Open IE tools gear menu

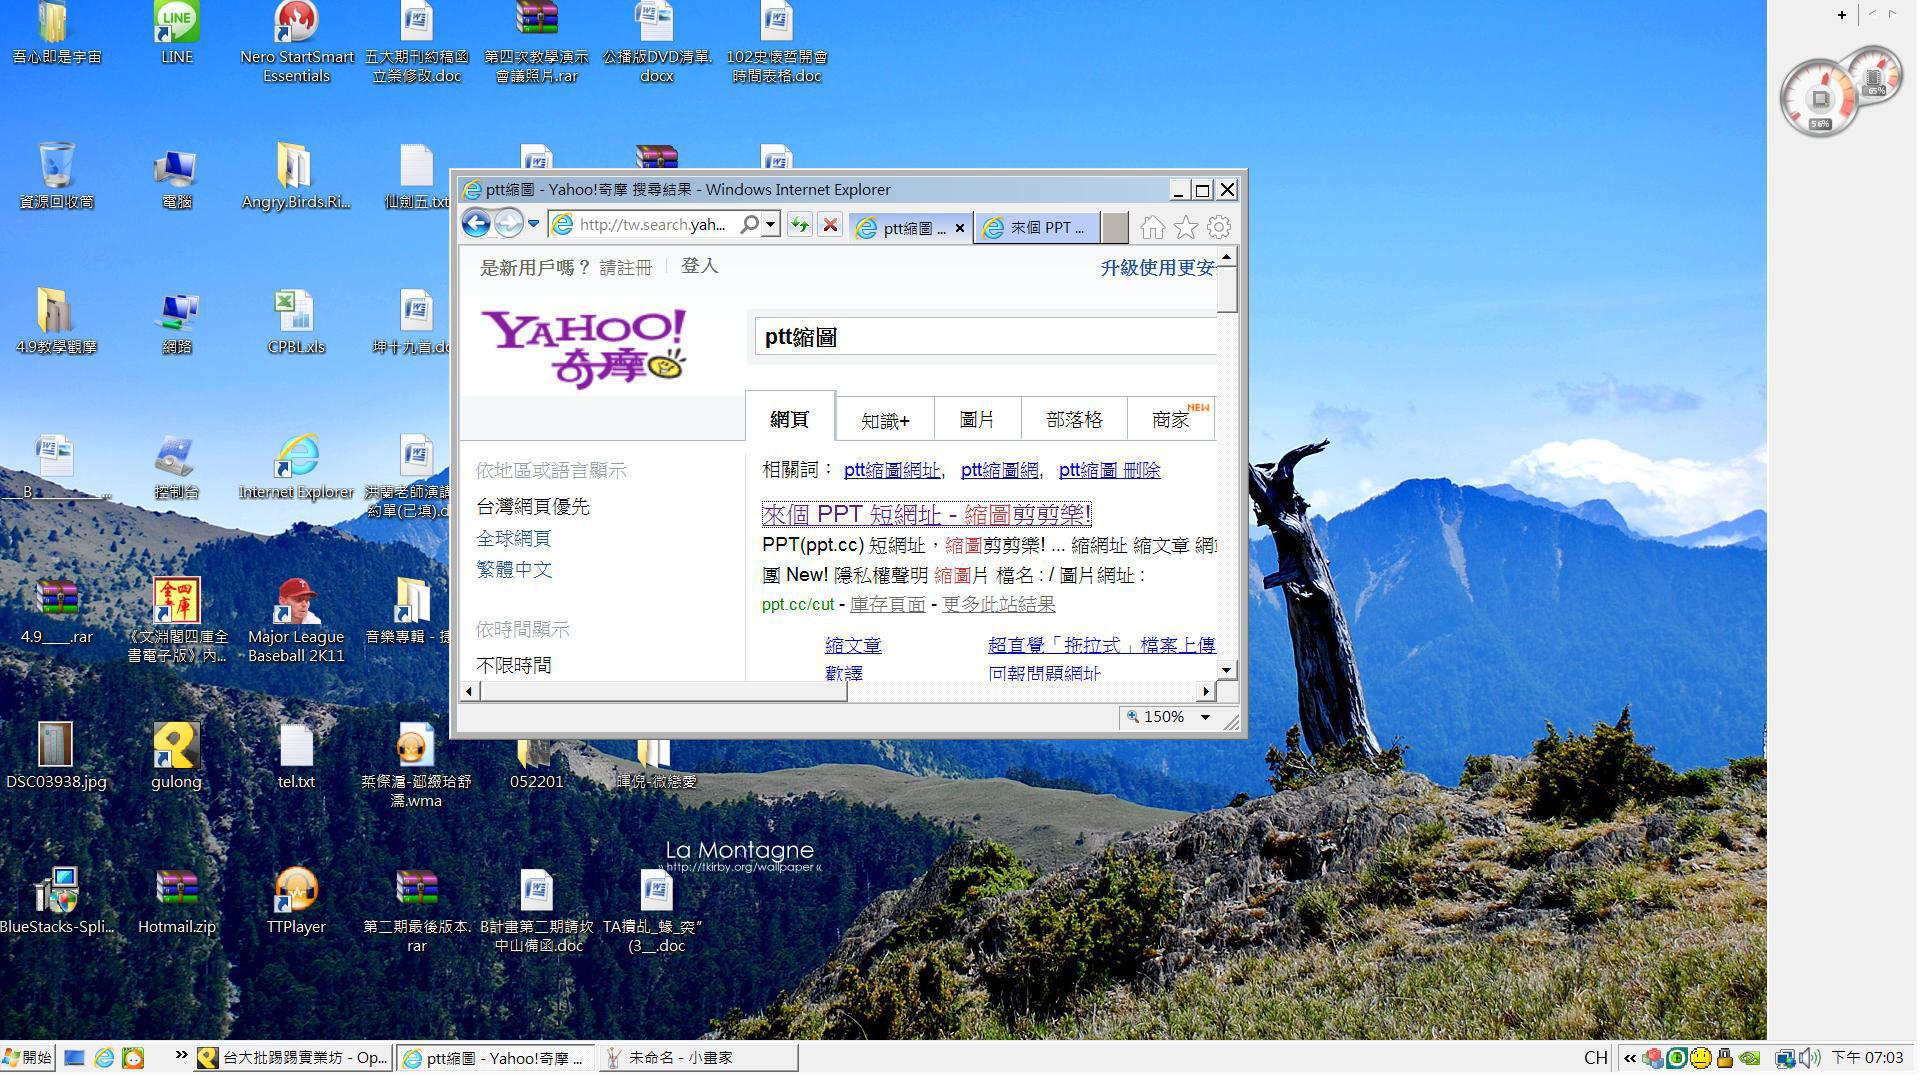click(1218, 228)
